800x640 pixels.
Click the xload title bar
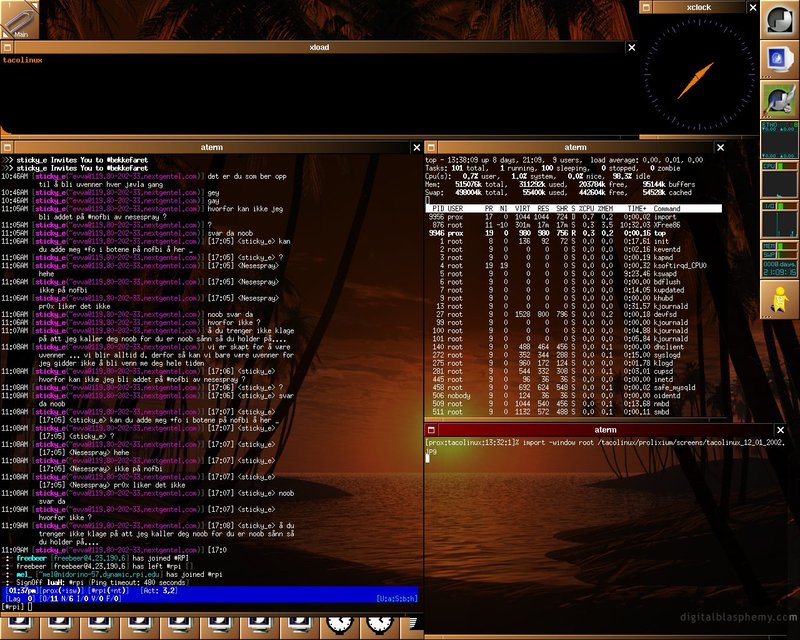(319, 47)
